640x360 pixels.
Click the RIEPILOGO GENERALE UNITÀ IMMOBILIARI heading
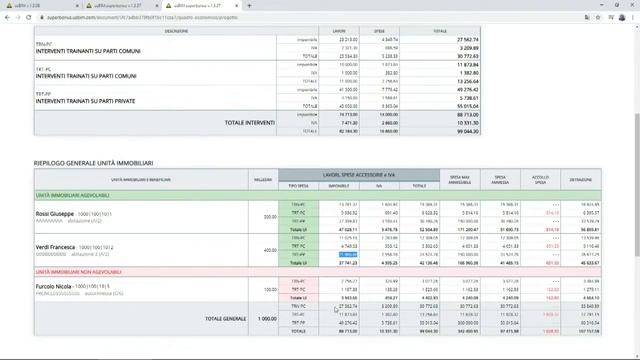tap(93, 163)
